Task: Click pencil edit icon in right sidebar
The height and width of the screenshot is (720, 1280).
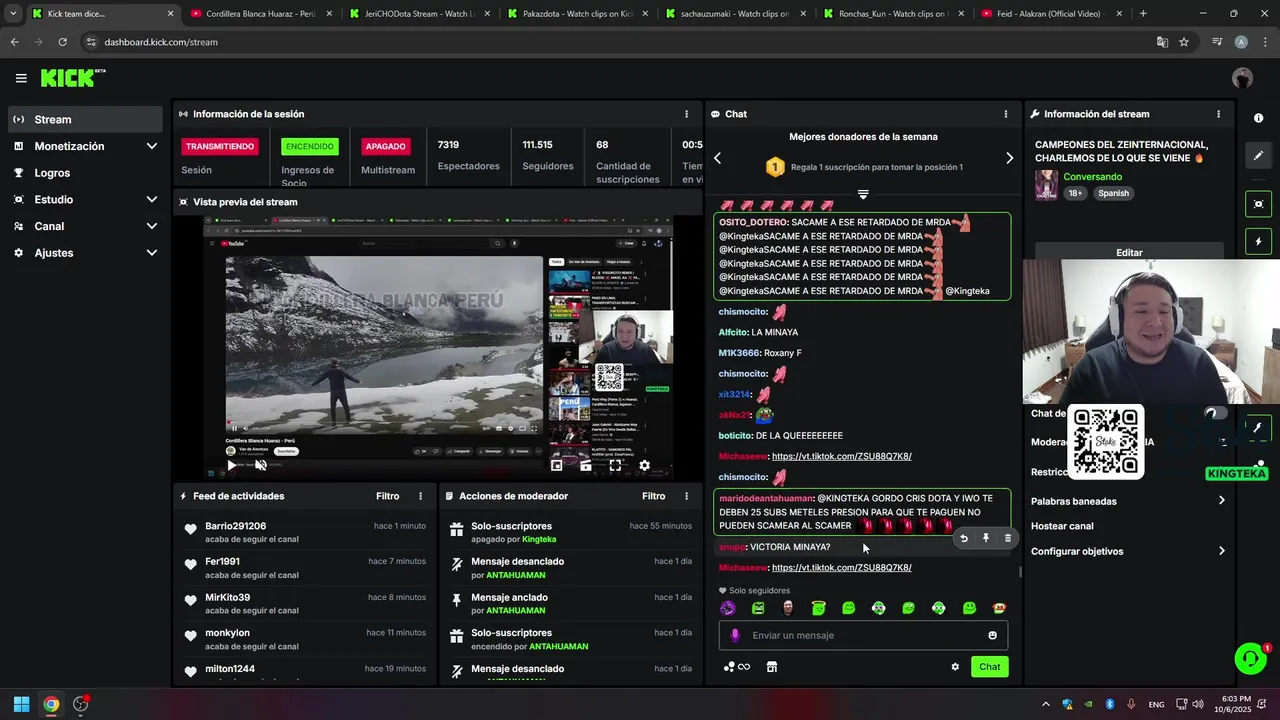Action: click(1258, 156)
